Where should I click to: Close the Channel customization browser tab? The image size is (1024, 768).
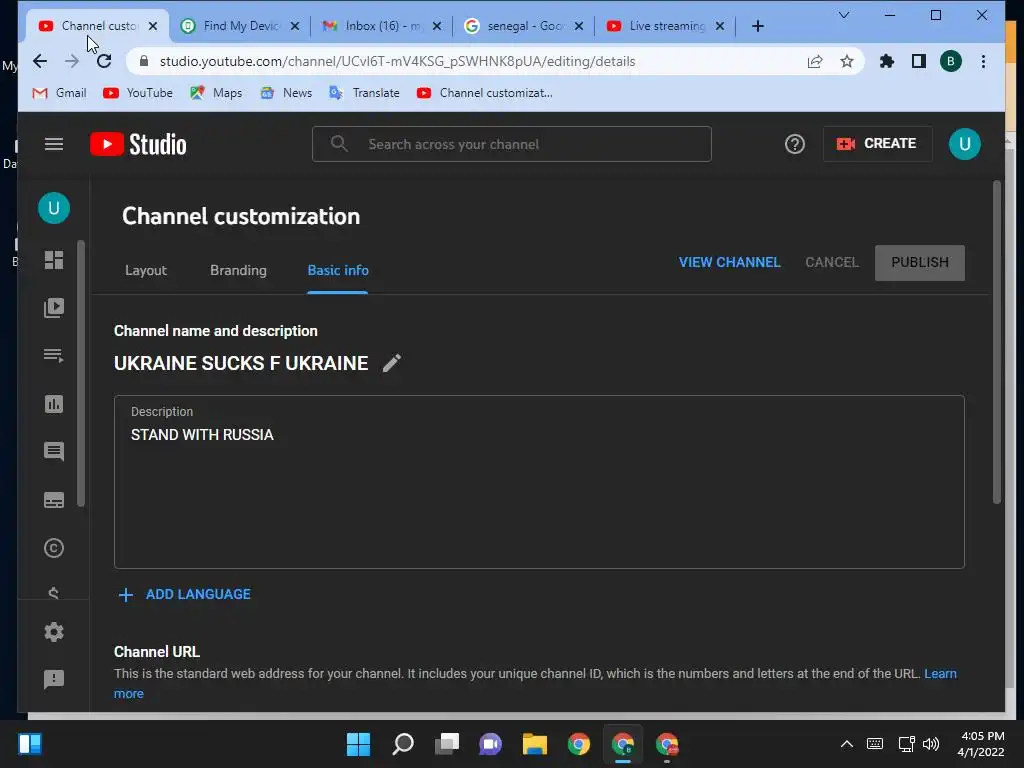pyautogui.click(x=153, y=26)
